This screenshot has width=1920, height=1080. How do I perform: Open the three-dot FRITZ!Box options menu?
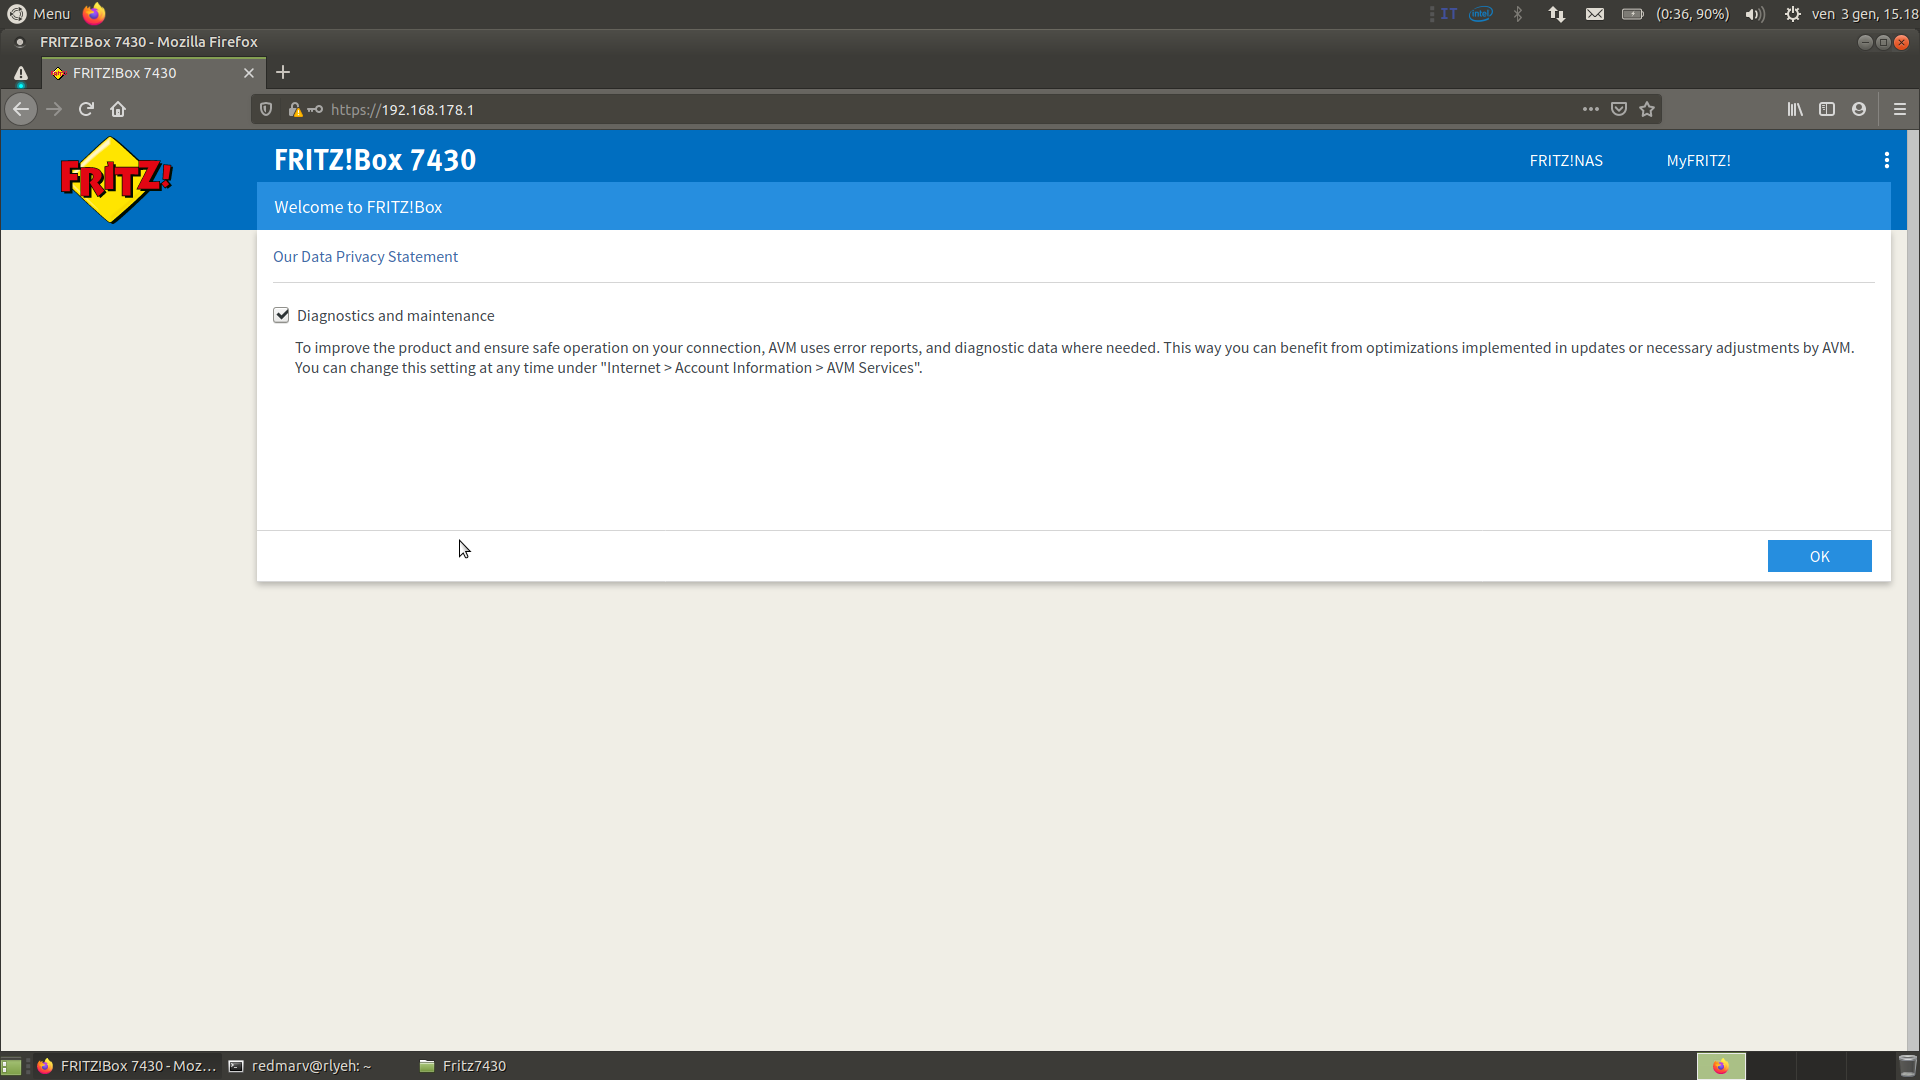click(1886, 160)
